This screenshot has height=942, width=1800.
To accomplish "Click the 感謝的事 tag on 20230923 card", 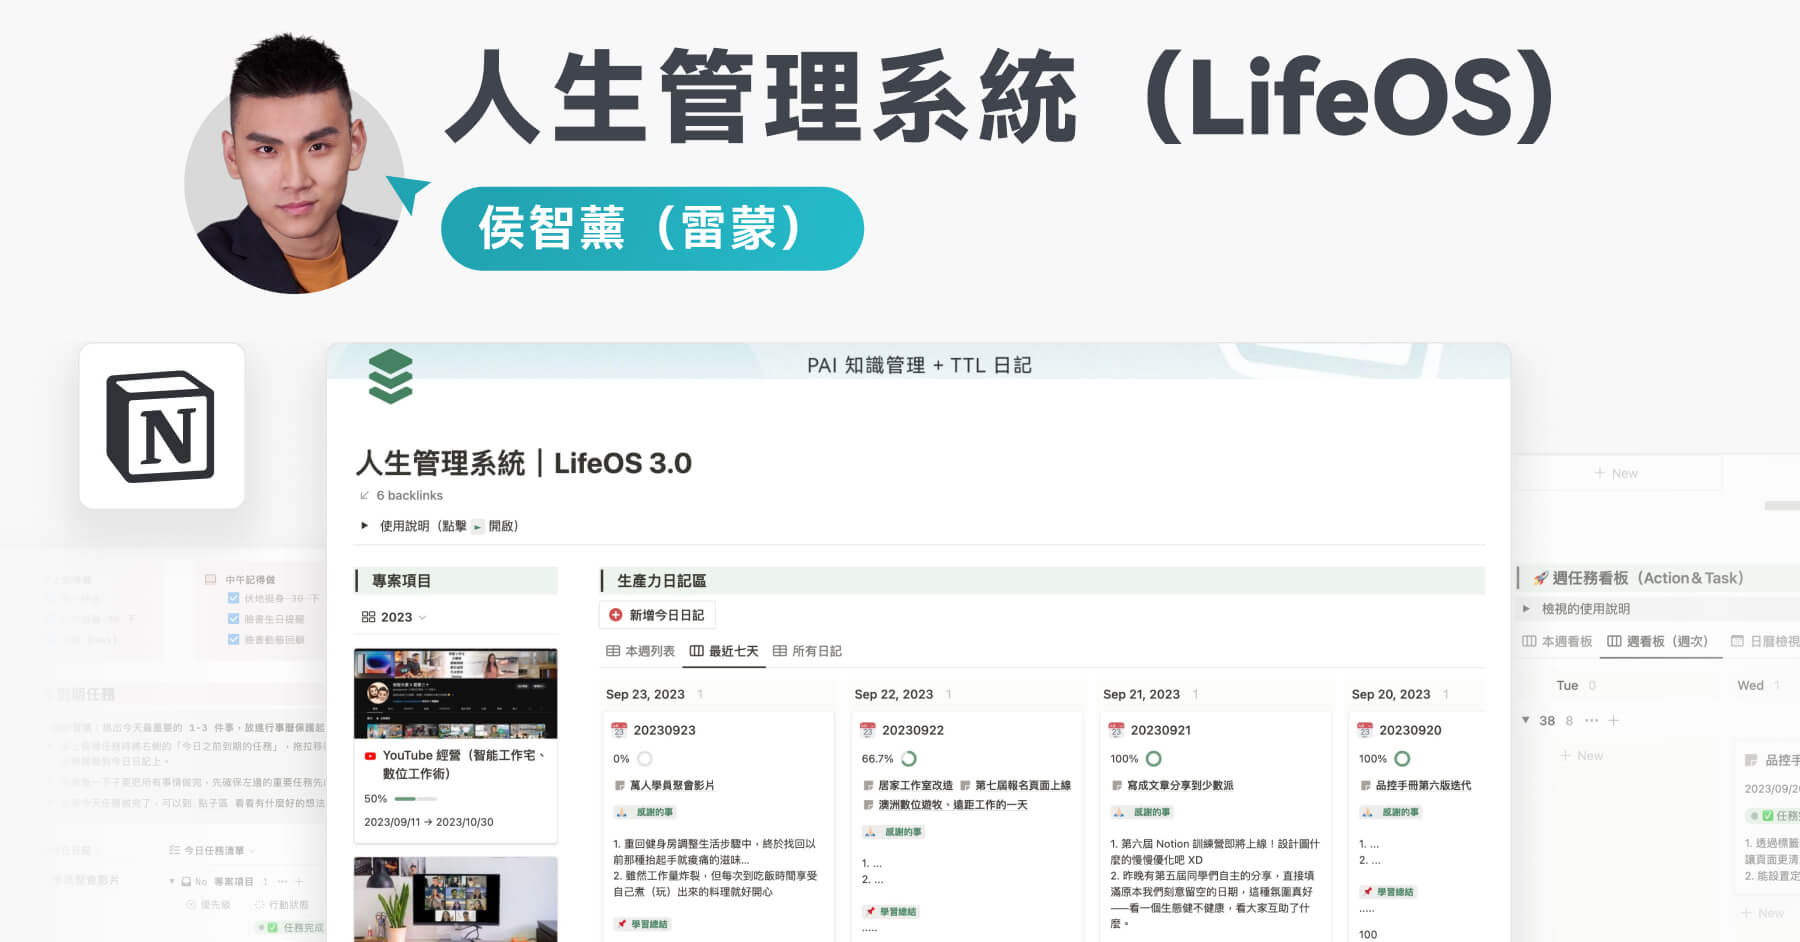I will [645, 812].
